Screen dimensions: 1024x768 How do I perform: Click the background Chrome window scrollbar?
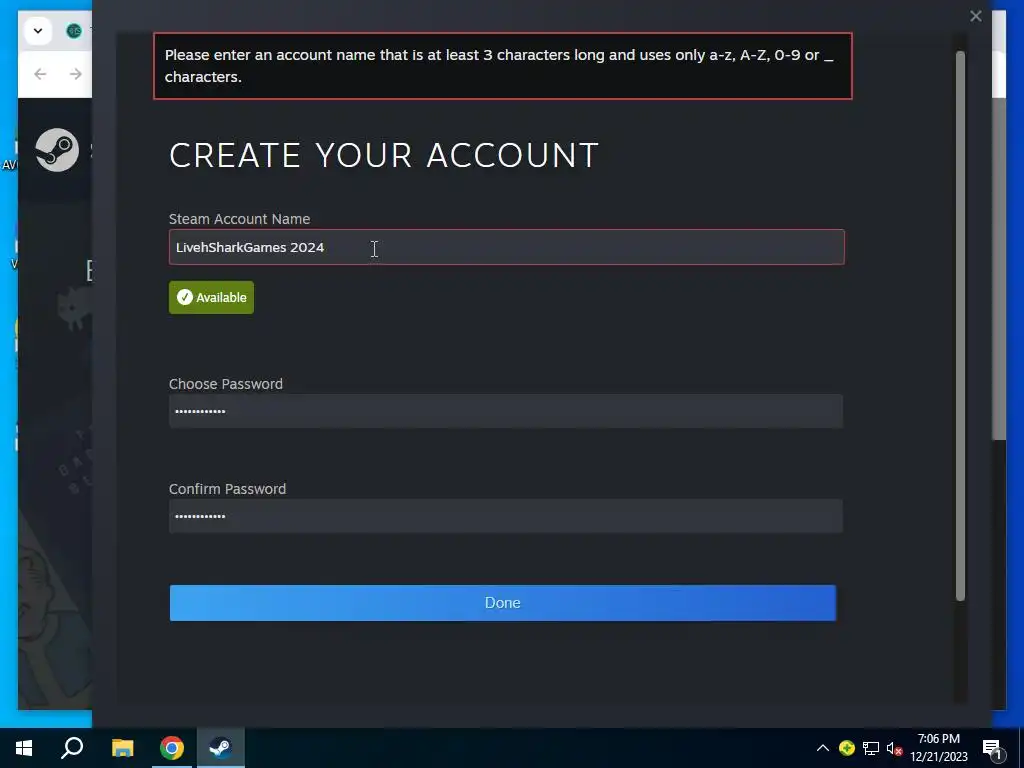pyautogui.click(x=999, y=268)
